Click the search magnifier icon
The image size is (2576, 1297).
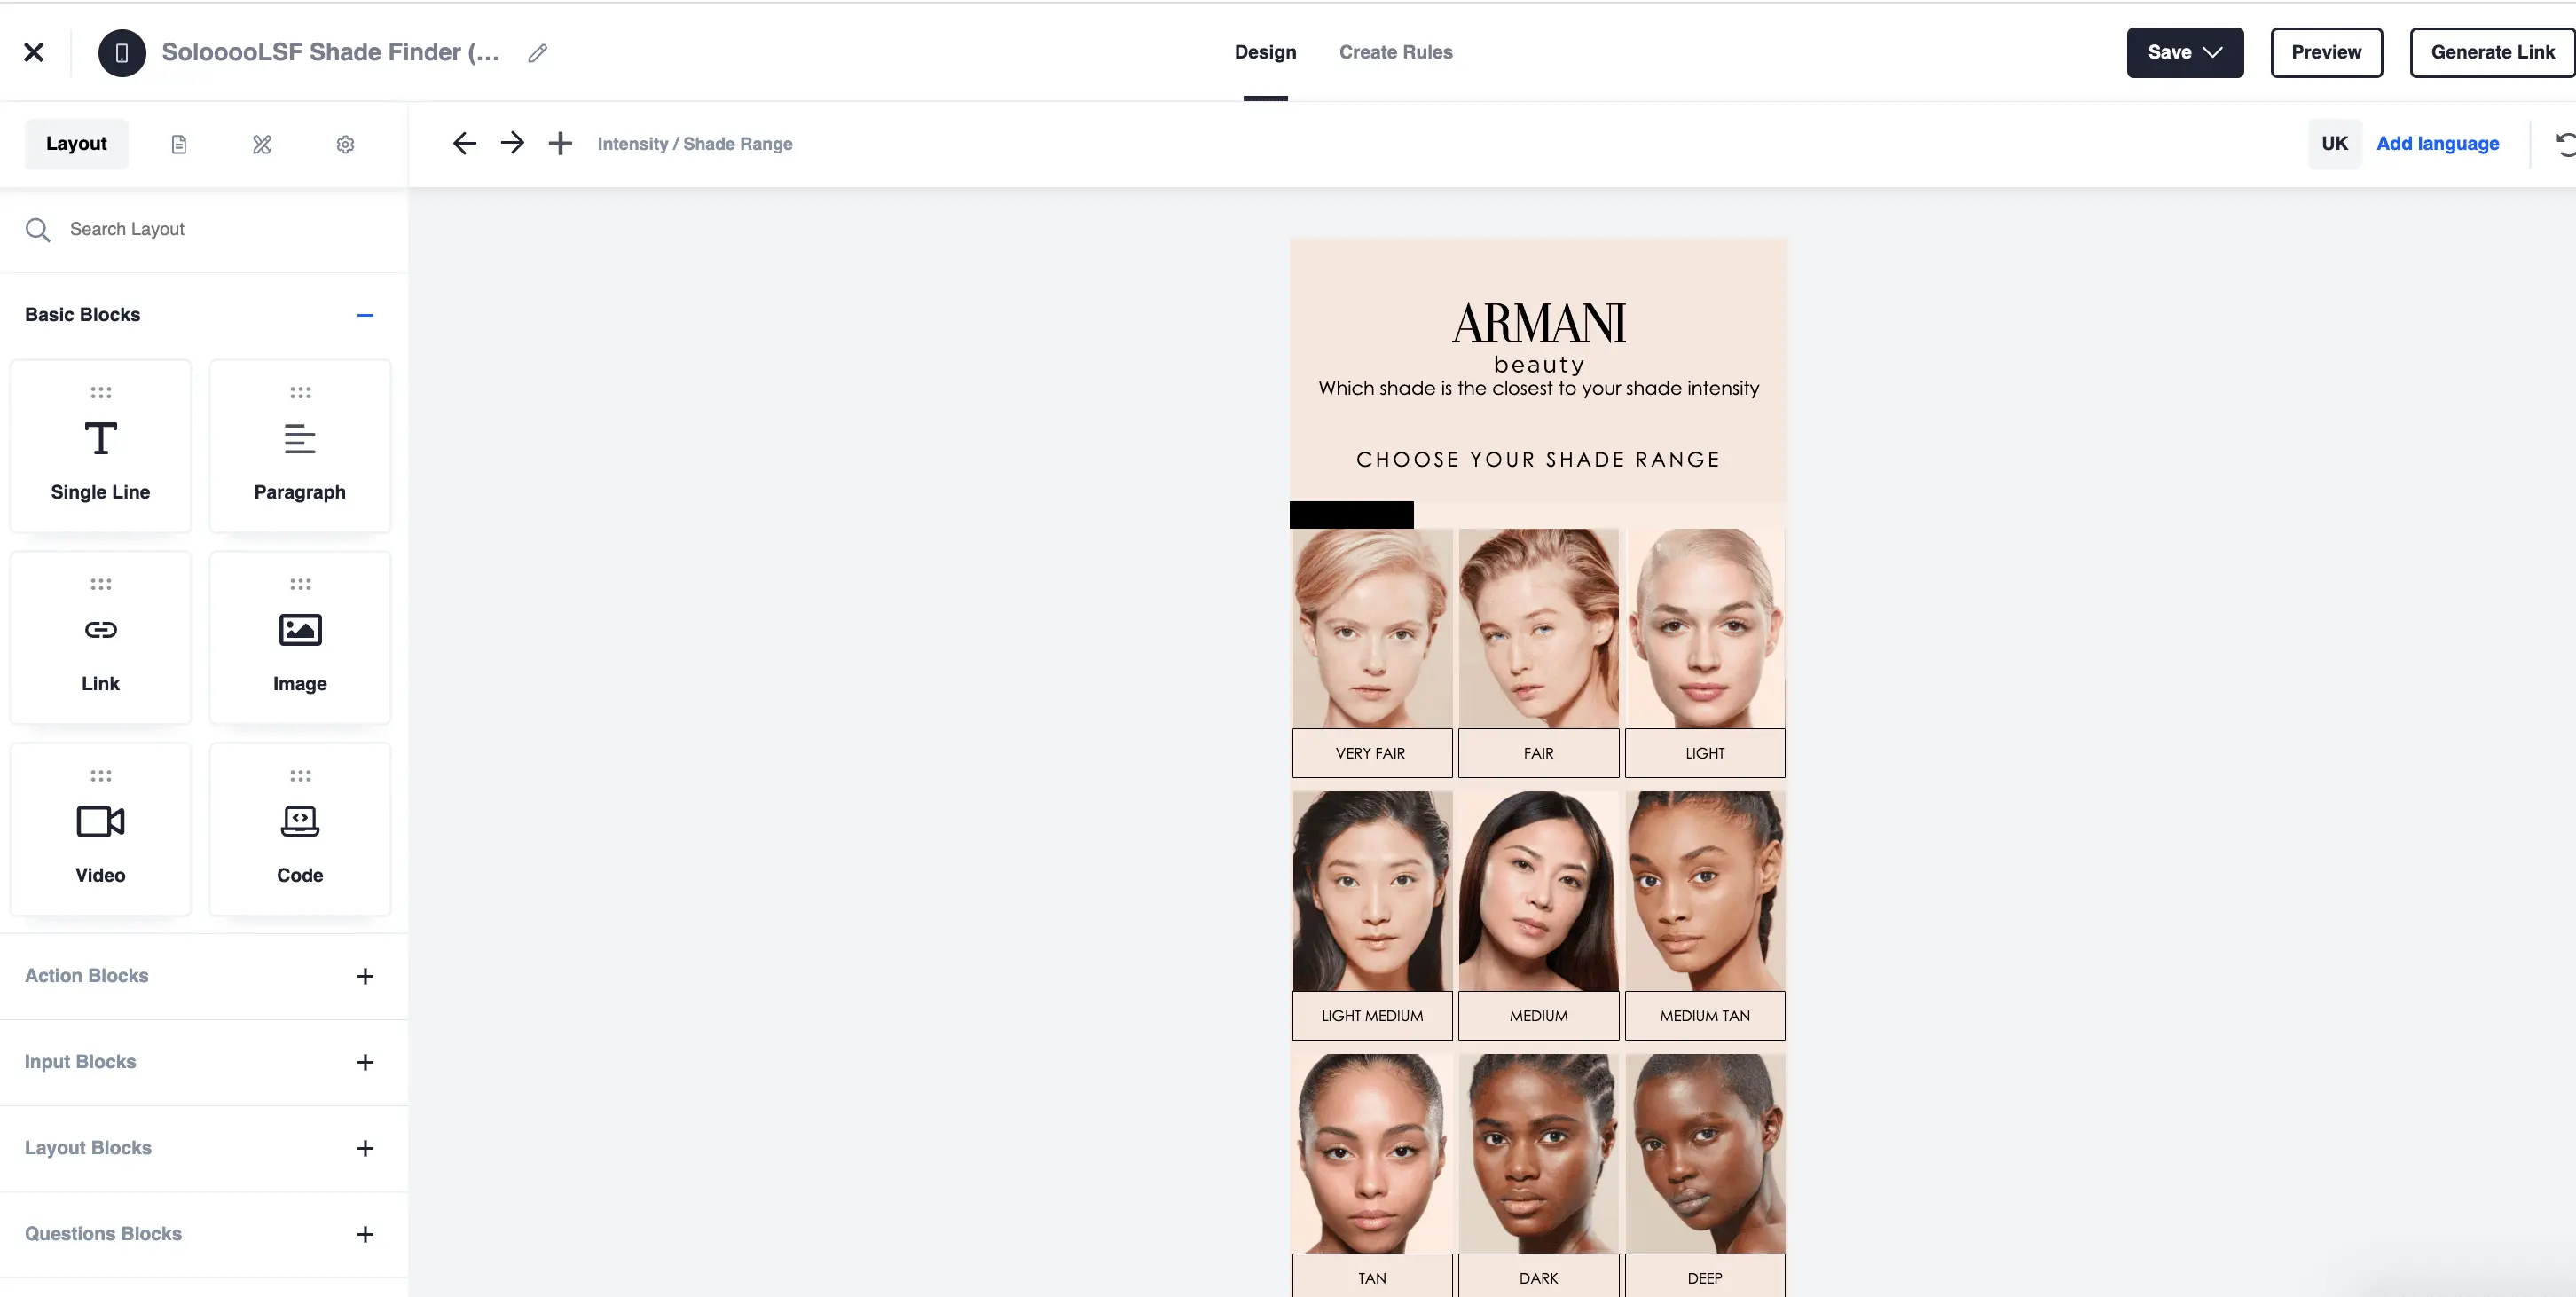38,229
